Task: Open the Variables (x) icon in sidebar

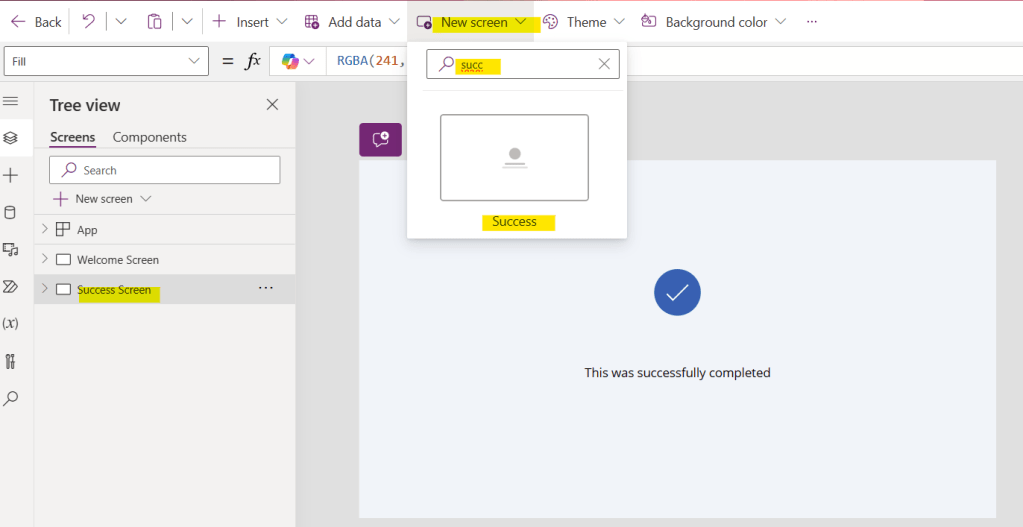Action: (x=11, y=323)
